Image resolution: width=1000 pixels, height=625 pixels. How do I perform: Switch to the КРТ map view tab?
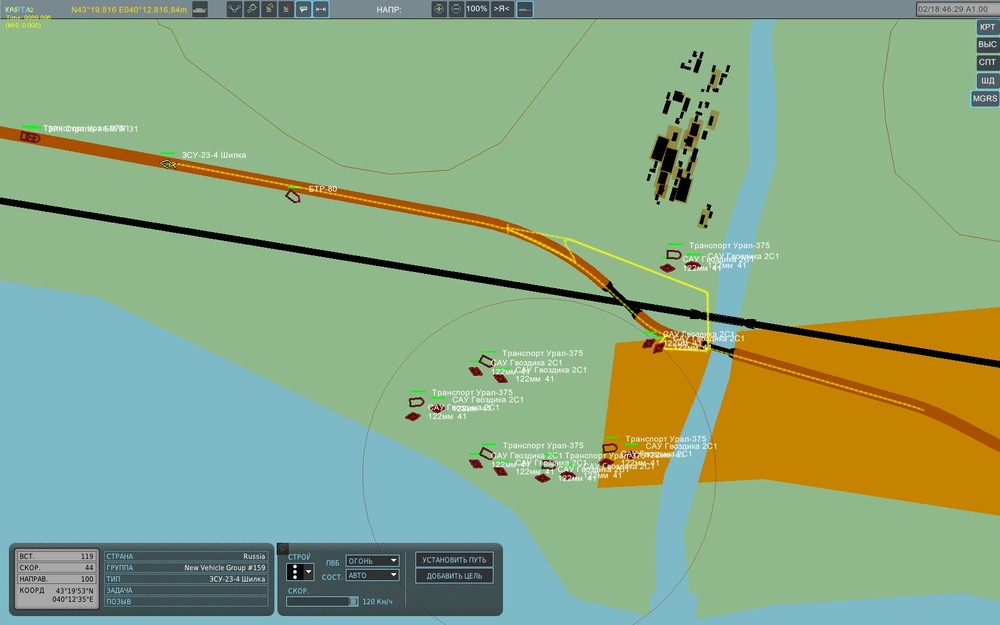tap(987, 27)
